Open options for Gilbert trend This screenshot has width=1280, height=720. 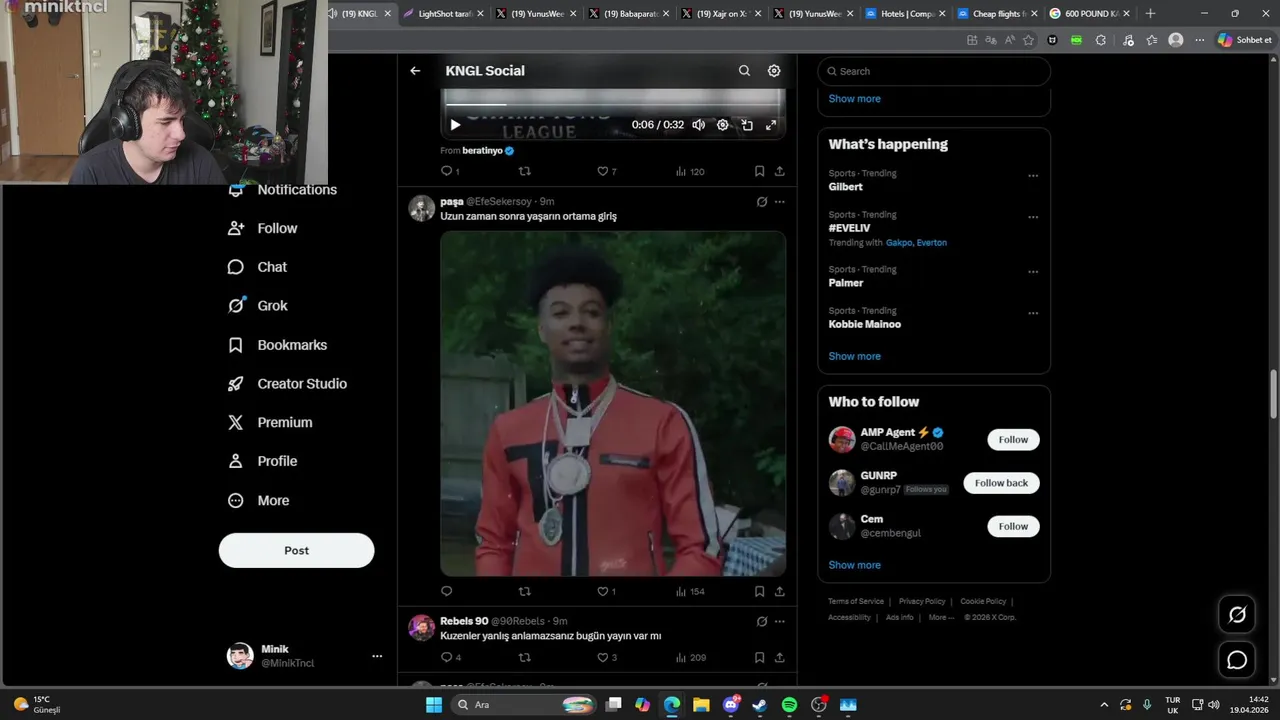1033,175
